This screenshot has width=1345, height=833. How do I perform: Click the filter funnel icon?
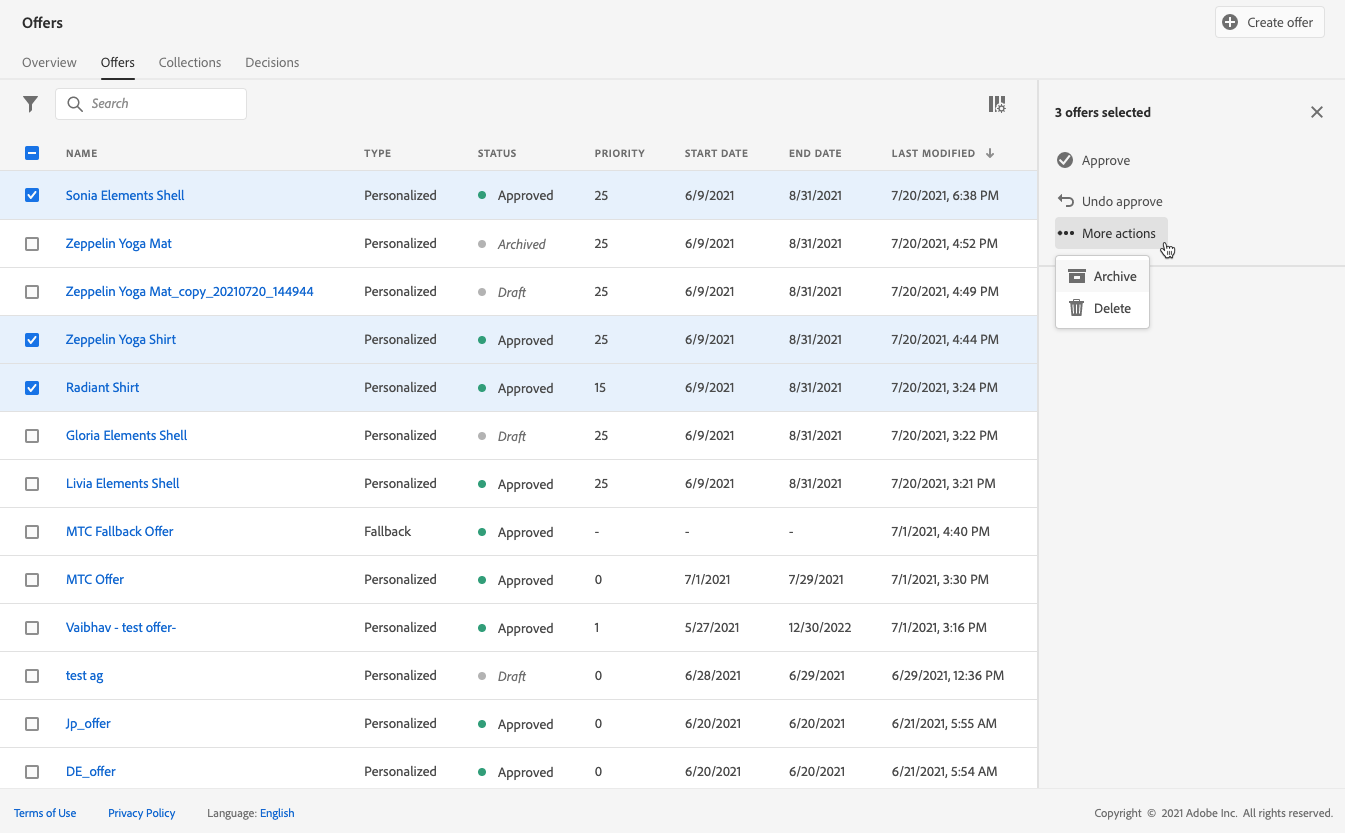pos(31,104)
